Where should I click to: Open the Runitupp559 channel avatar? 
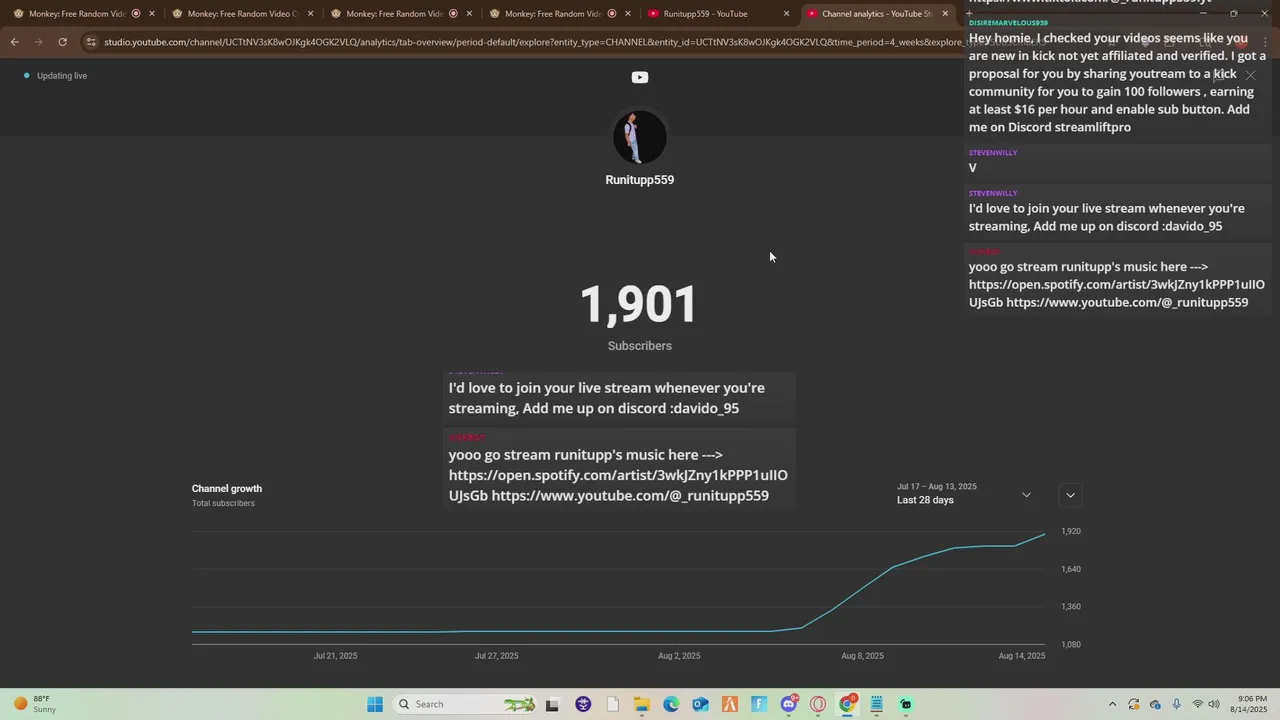640,137
